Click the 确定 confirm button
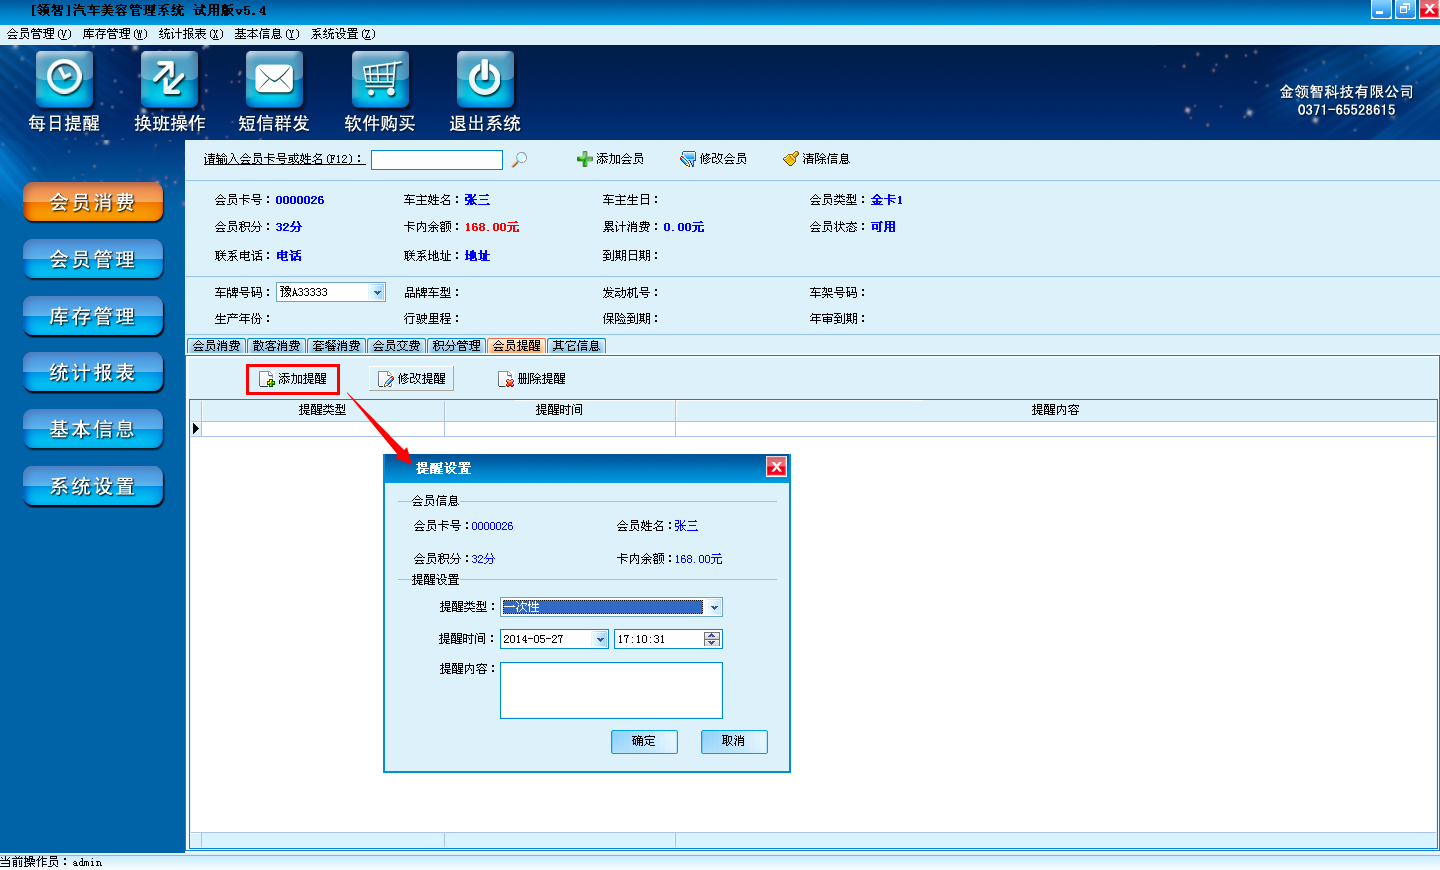The height and width of the screenshot is (870, 1440). pos(644,741)
